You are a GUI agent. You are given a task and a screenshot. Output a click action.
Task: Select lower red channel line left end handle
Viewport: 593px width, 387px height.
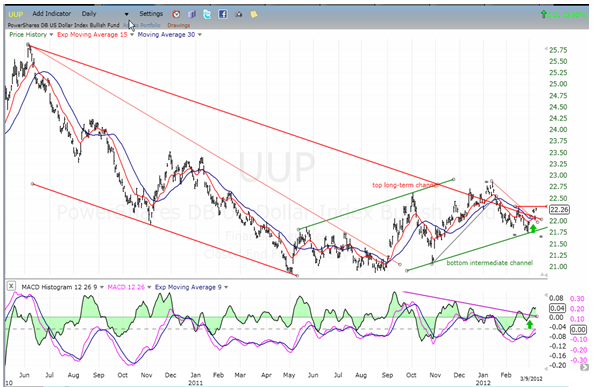pyautogui.click(x=33, y=184)
